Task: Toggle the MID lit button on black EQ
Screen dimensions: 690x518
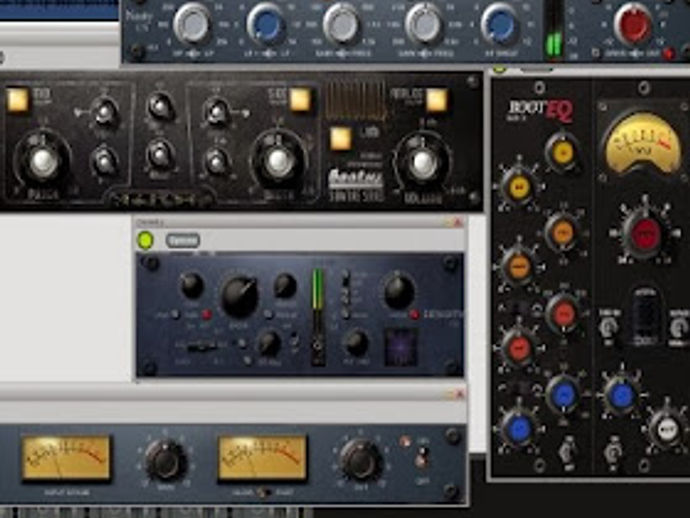Action: (18, 99)
